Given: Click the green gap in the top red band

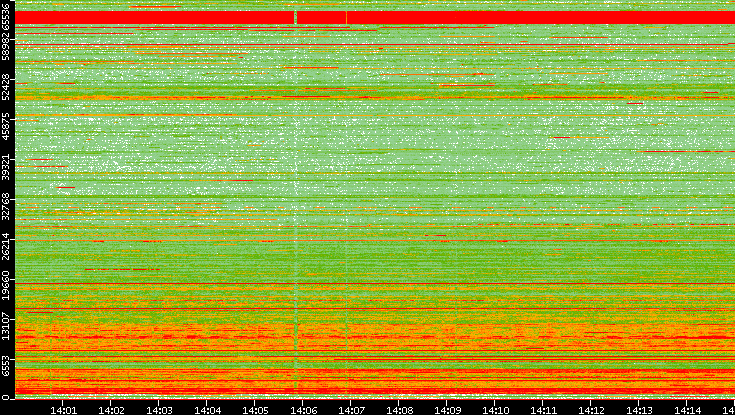Looking at the screenshot, I should [x=295, y=18].
